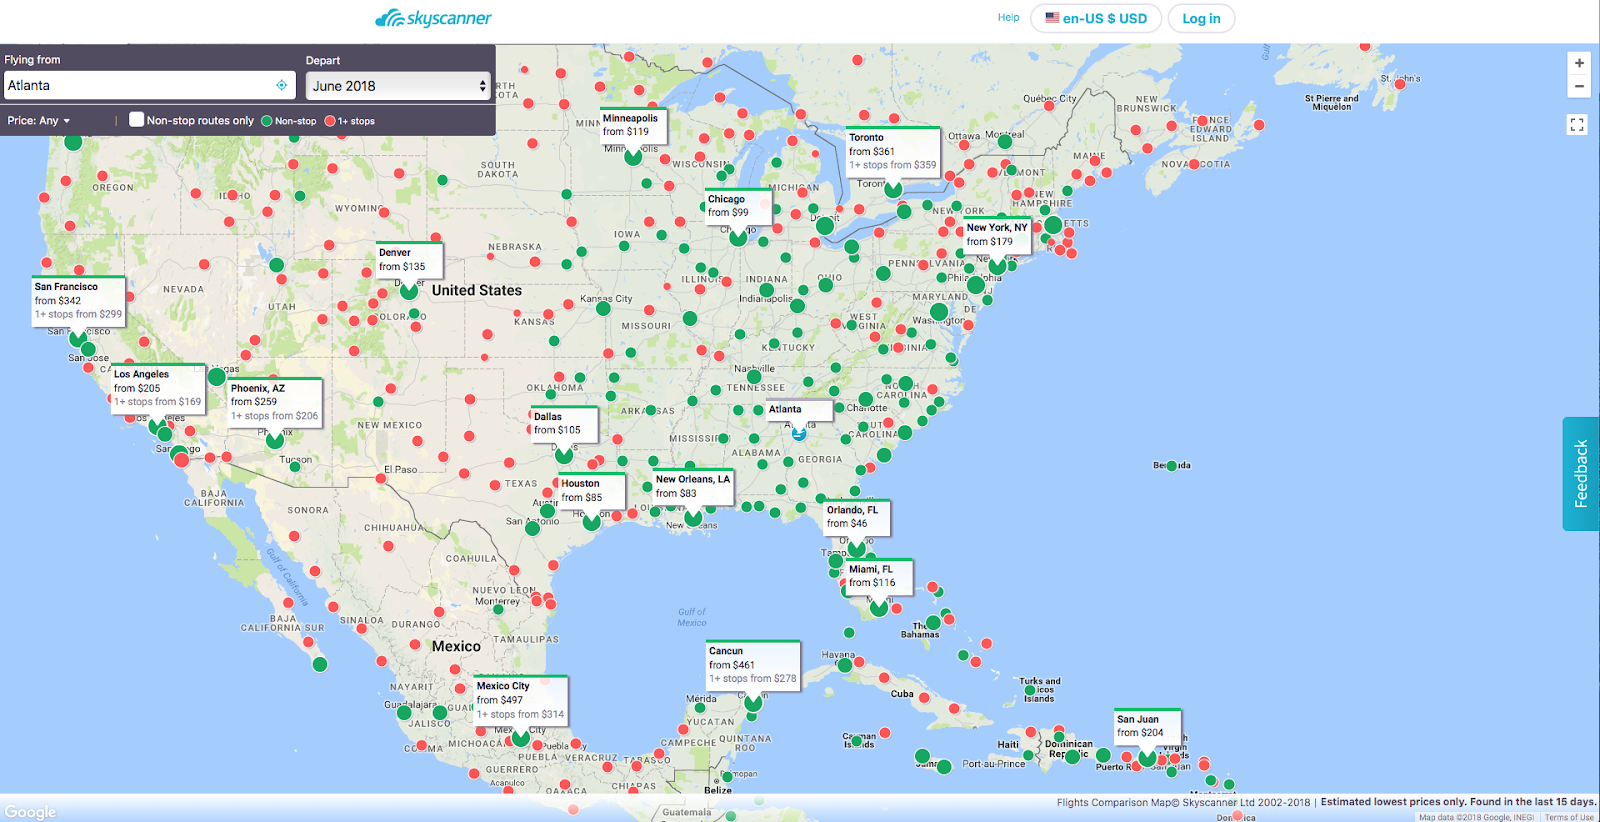Click the green pin under the Dallas card
Image resolution: width=1600 pixels, height=822 pixels.
564,455
